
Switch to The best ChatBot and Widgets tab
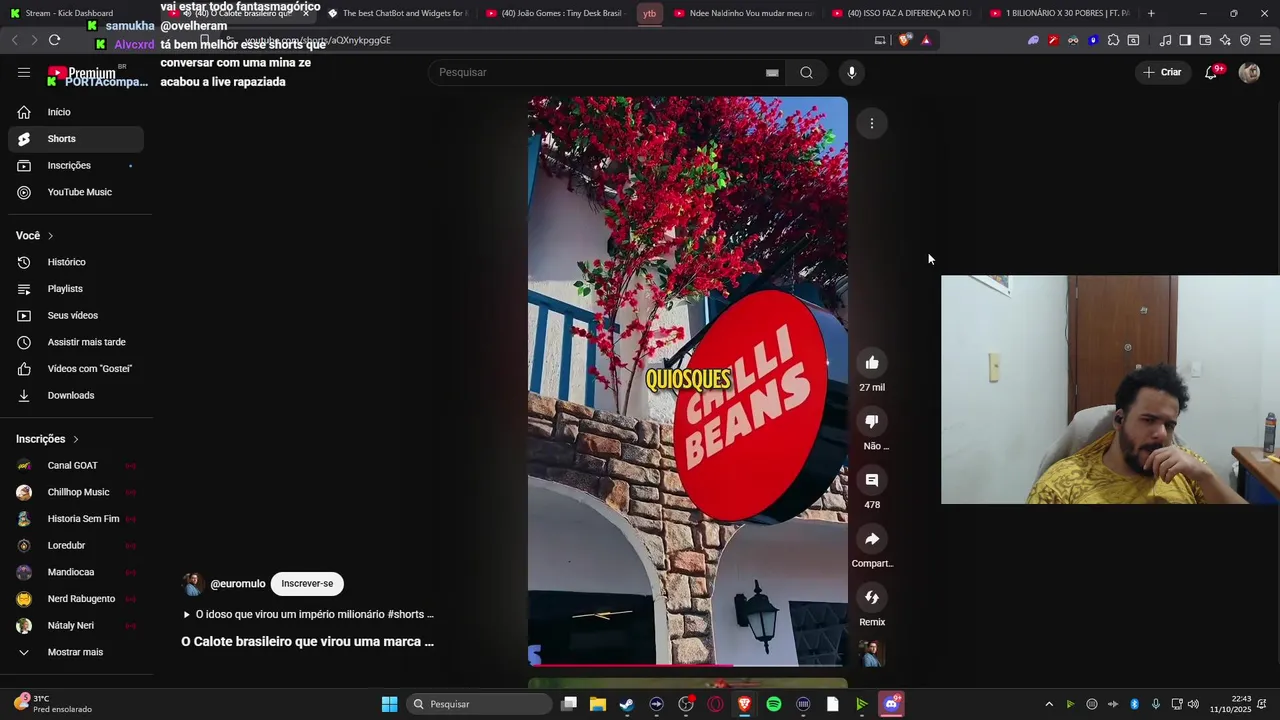pyautogui.click(x=397, y=13)
